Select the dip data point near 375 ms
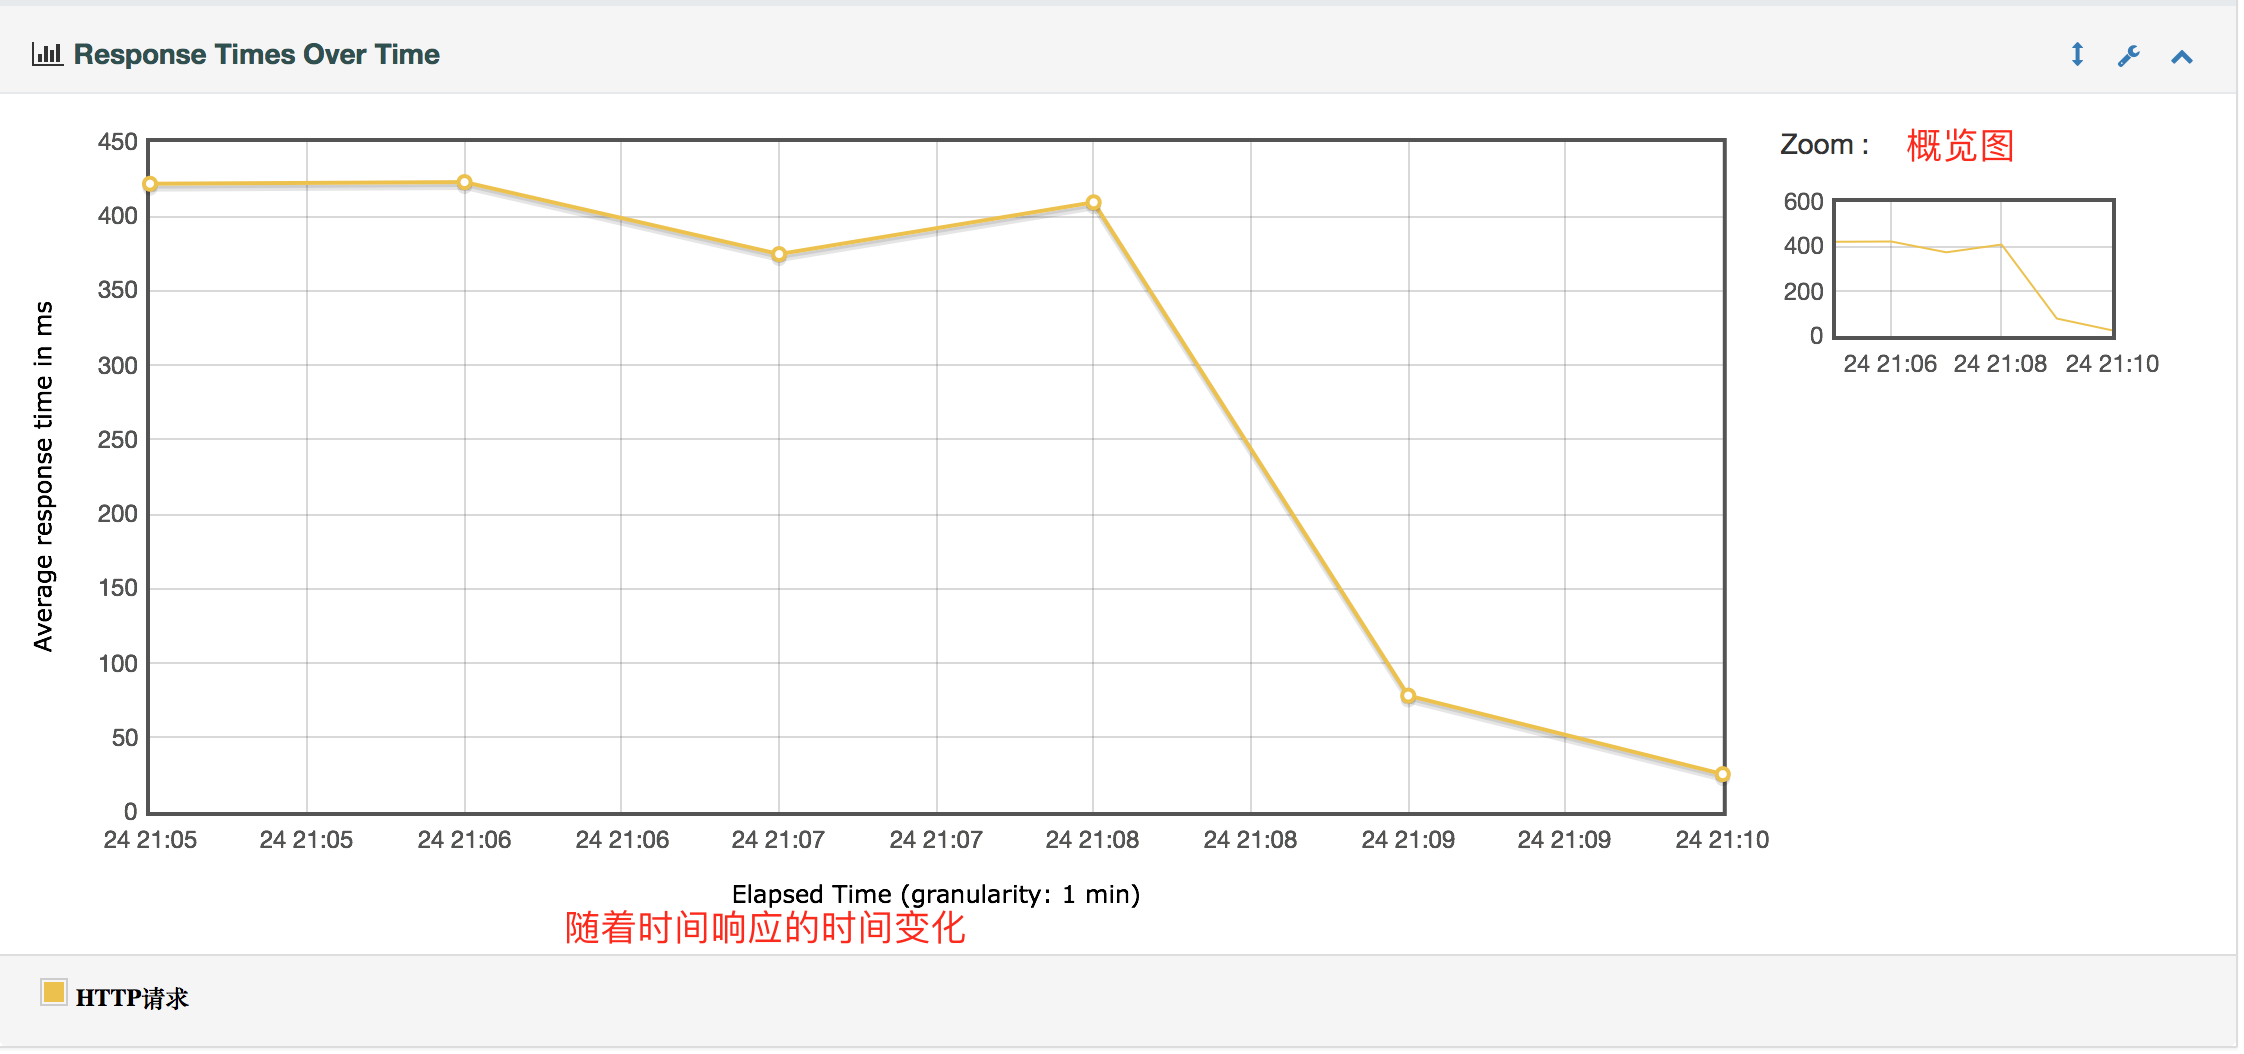This screenshot has width=2244, height=1054. click(778, 254)
